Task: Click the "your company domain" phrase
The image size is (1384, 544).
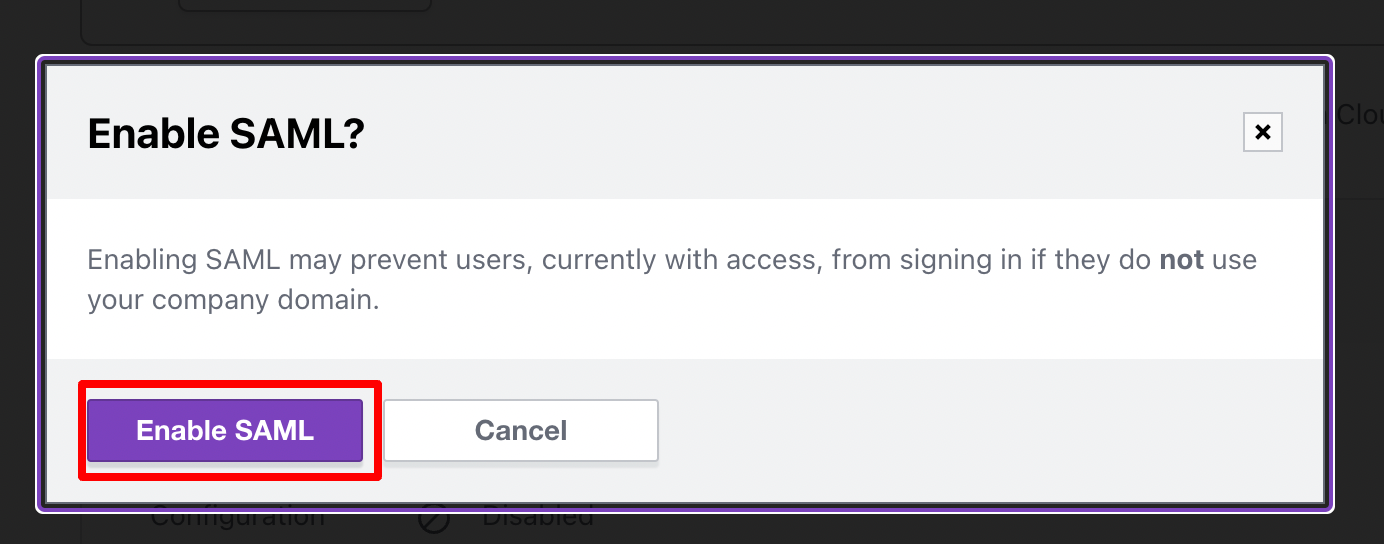Action: click(230, 300)
